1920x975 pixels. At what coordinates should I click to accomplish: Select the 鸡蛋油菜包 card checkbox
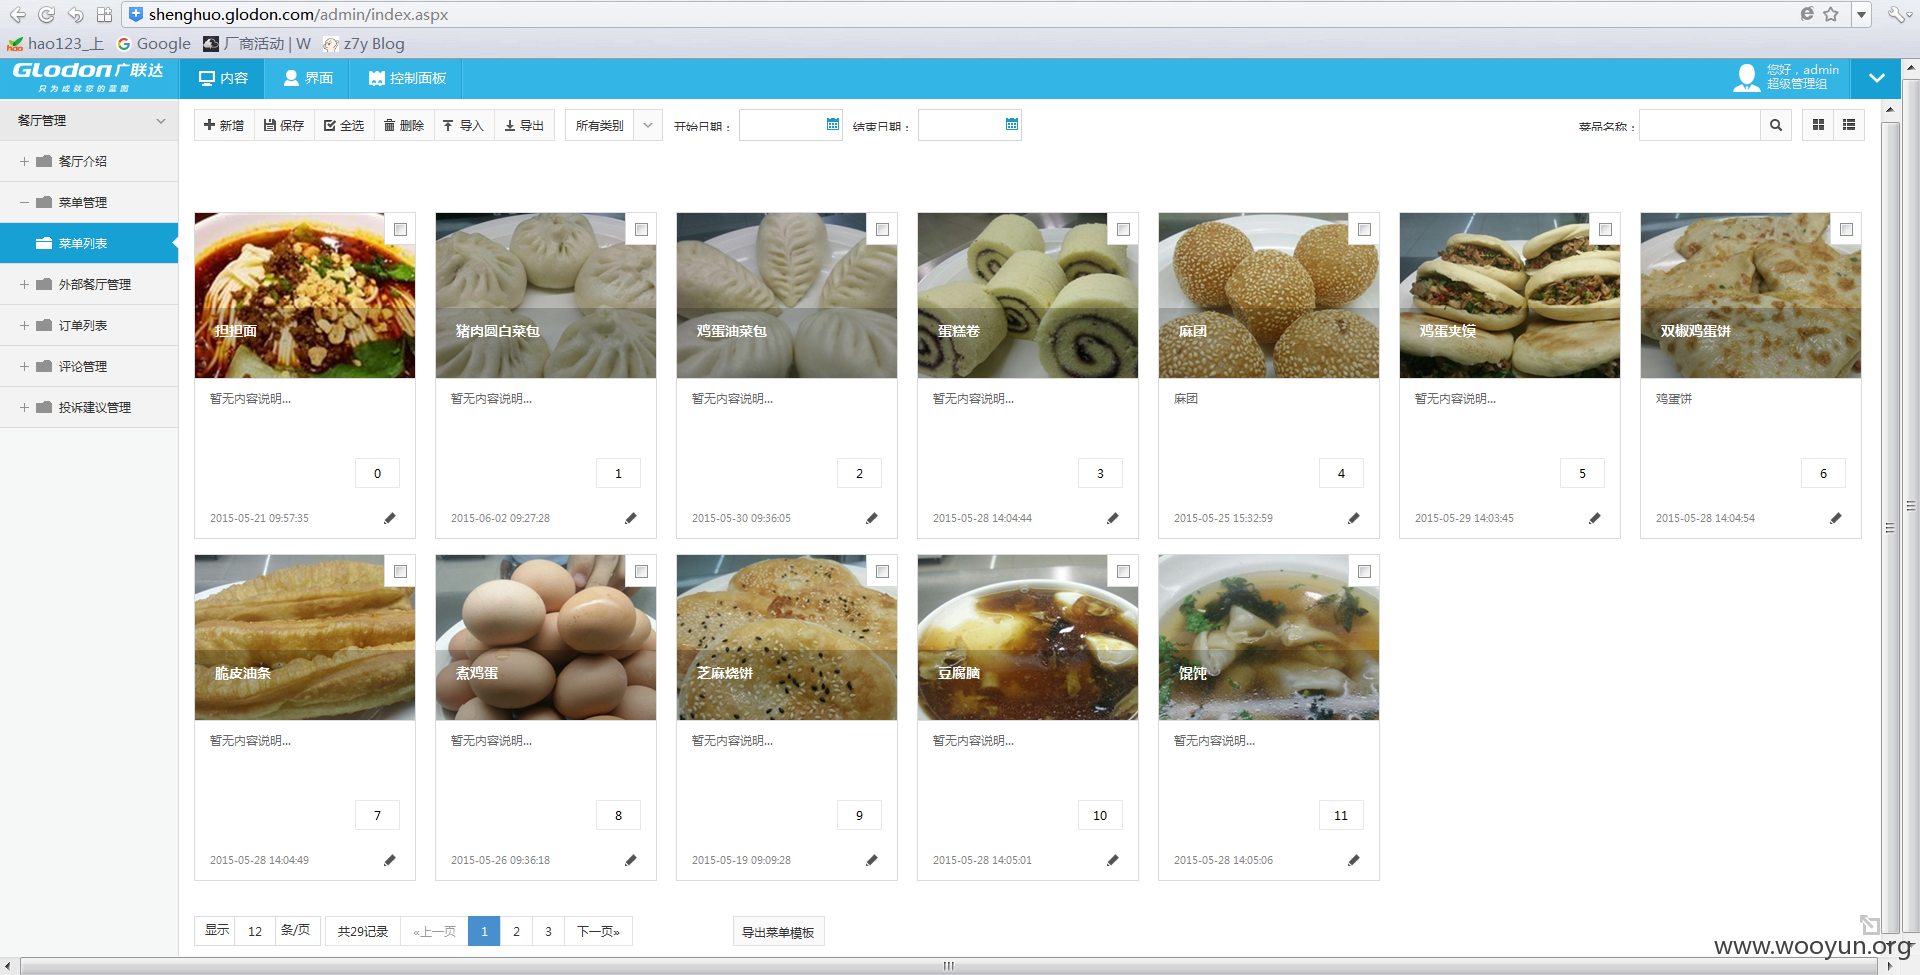coord(882,229)
